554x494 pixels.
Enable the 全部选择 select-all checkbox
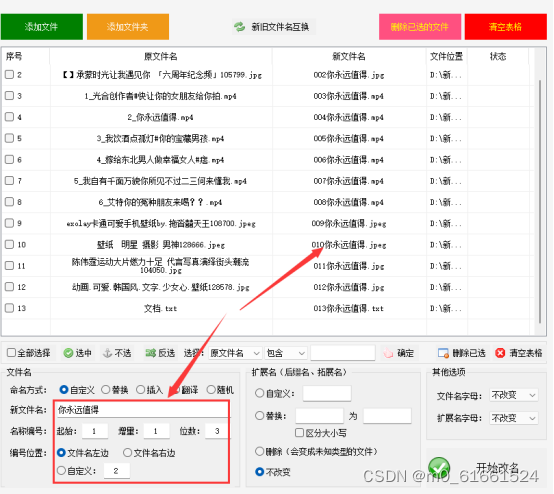(x=11, y=353)
